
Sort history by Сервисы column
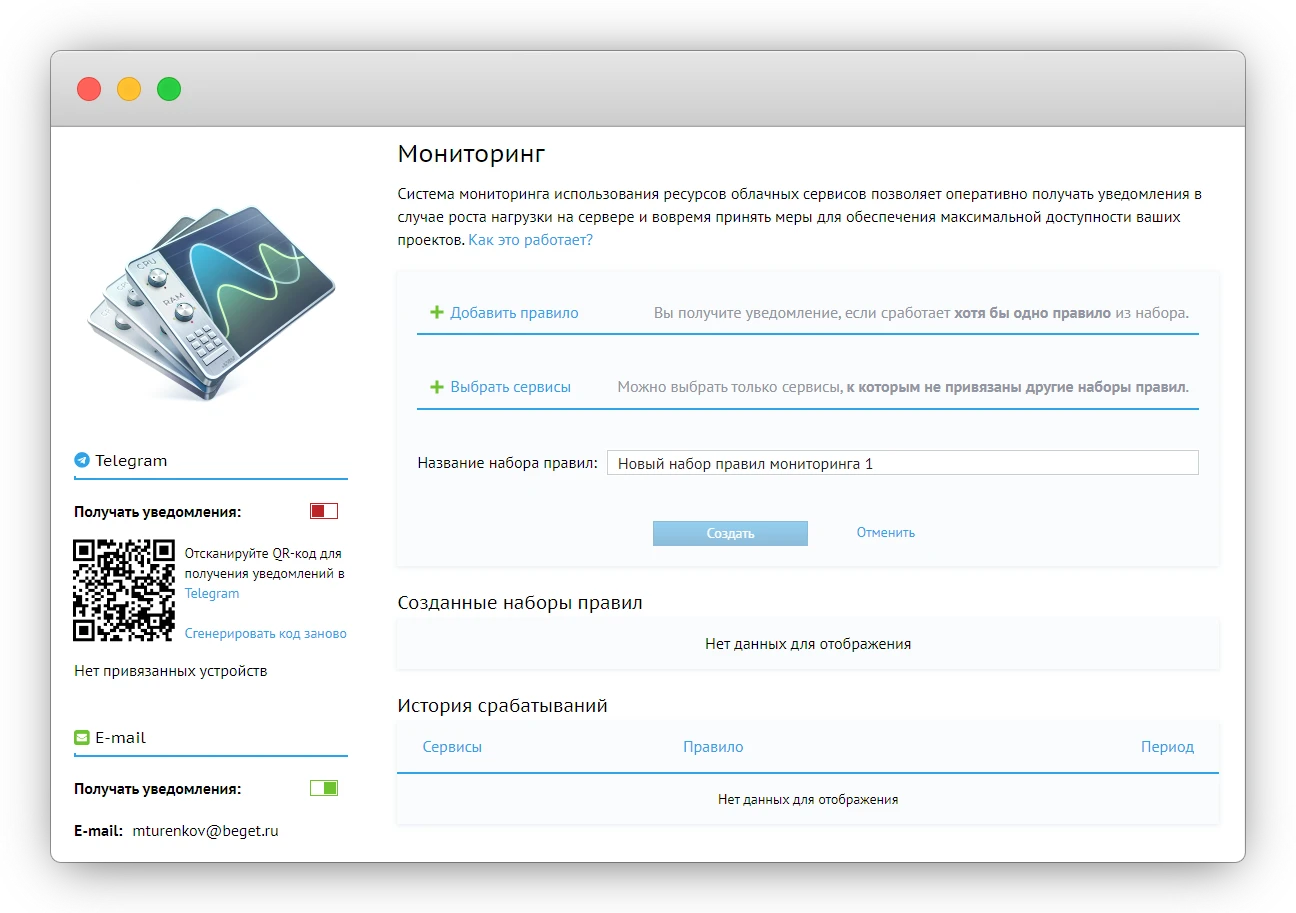tap(452, 747)
